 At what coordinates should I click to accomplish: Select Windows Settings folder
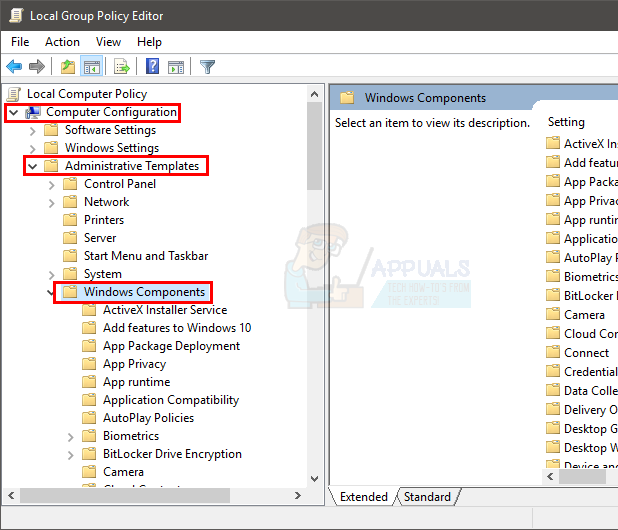pyautogui.click(x=112, y=148)
